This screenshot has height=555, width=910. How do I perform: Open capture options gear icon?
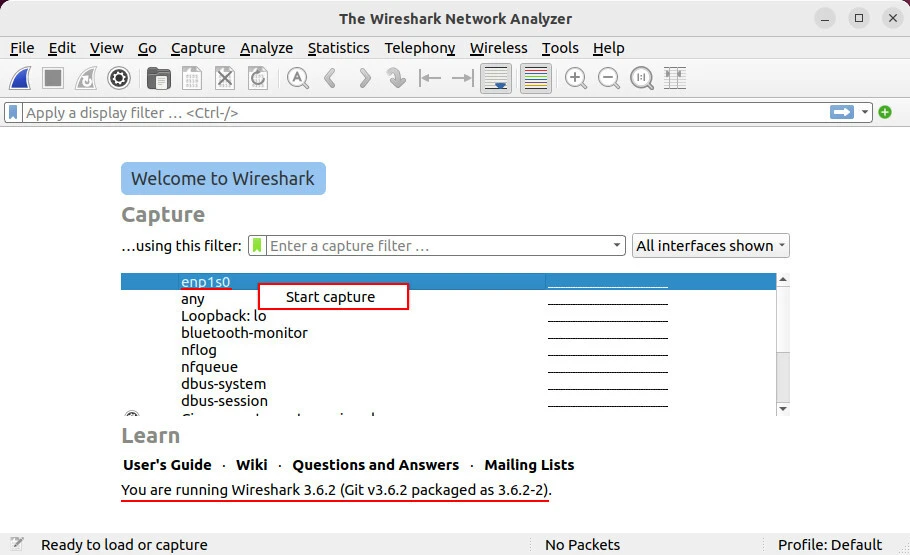[119, 78]
